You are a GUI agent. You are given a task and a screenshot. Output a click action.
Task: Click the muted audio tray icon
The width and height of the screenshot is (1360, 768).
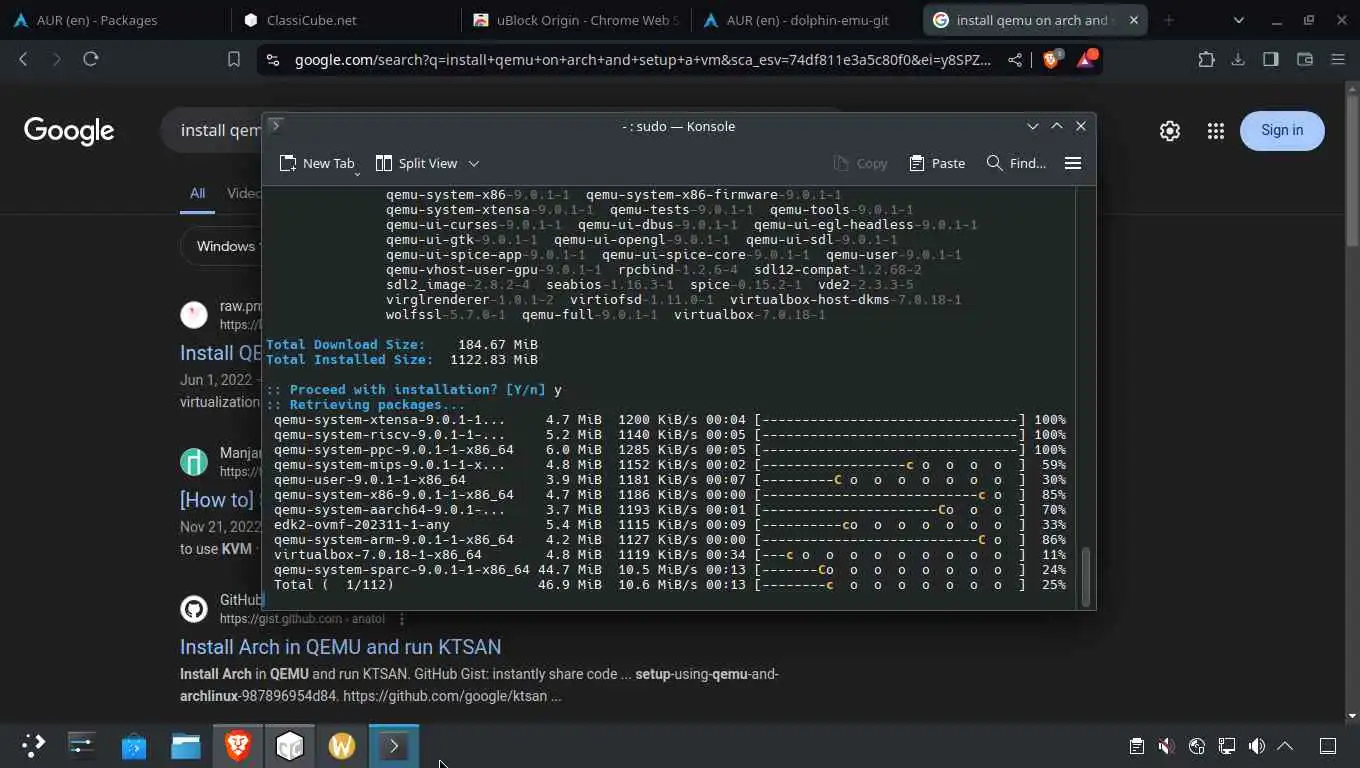point(1166,746)
